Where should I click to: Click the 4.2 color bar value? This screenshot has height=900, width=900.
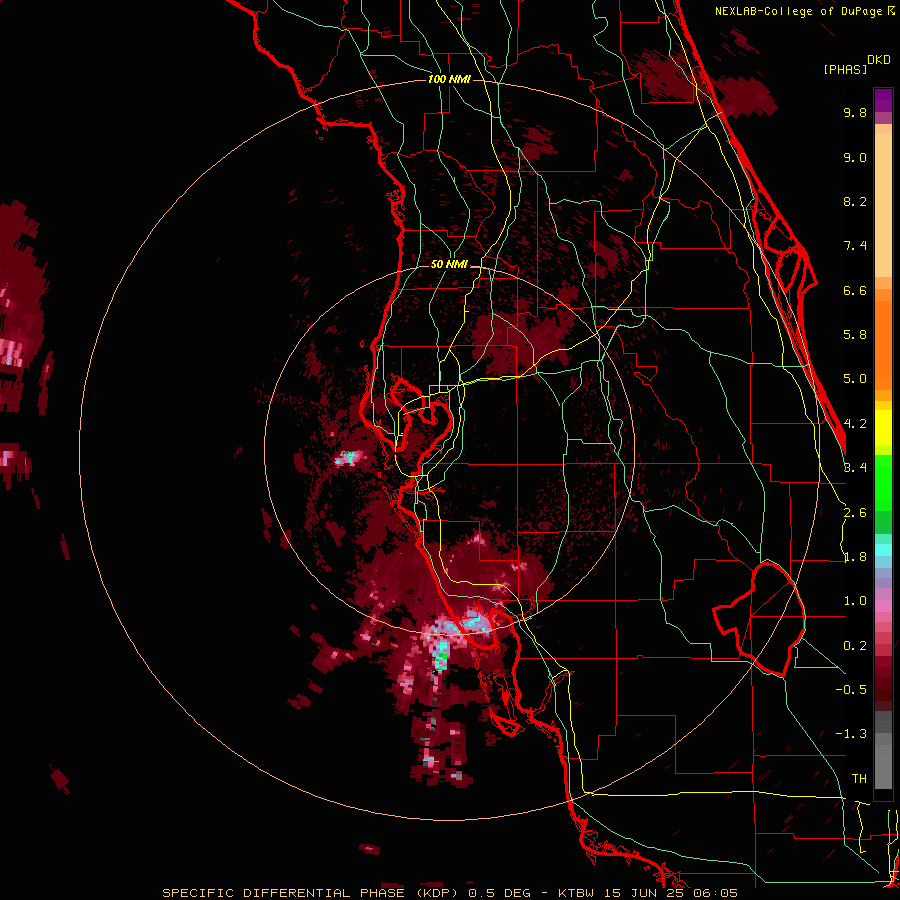(855, 424)
